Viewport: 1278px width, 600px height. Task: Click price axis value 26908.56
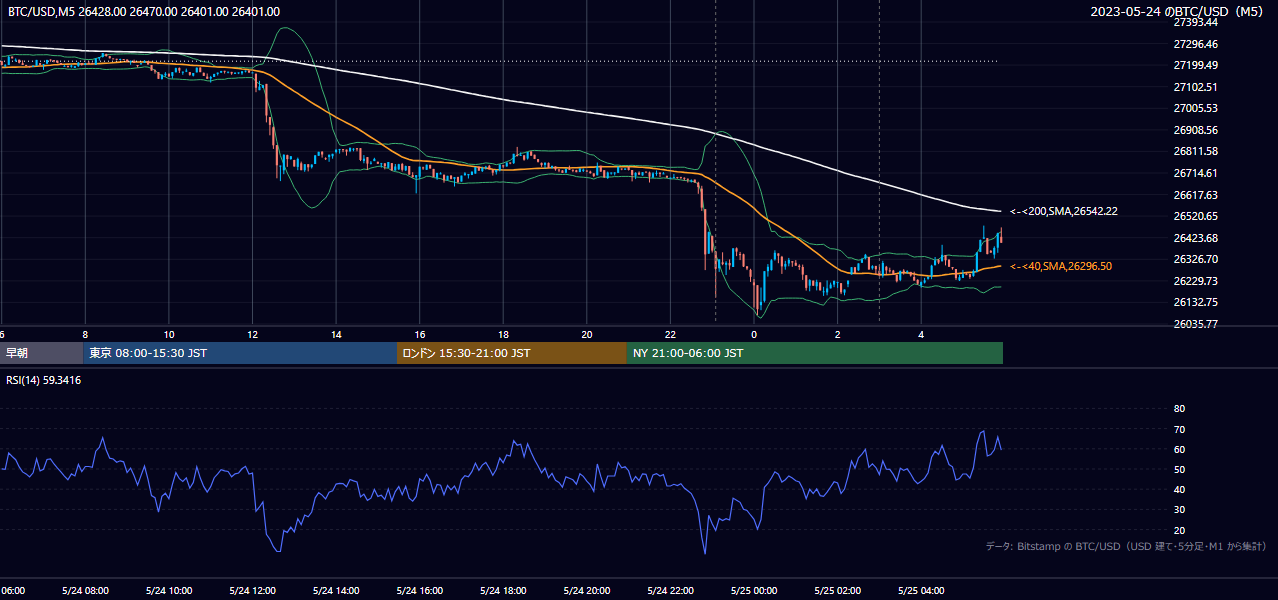tap(1195, 130)
